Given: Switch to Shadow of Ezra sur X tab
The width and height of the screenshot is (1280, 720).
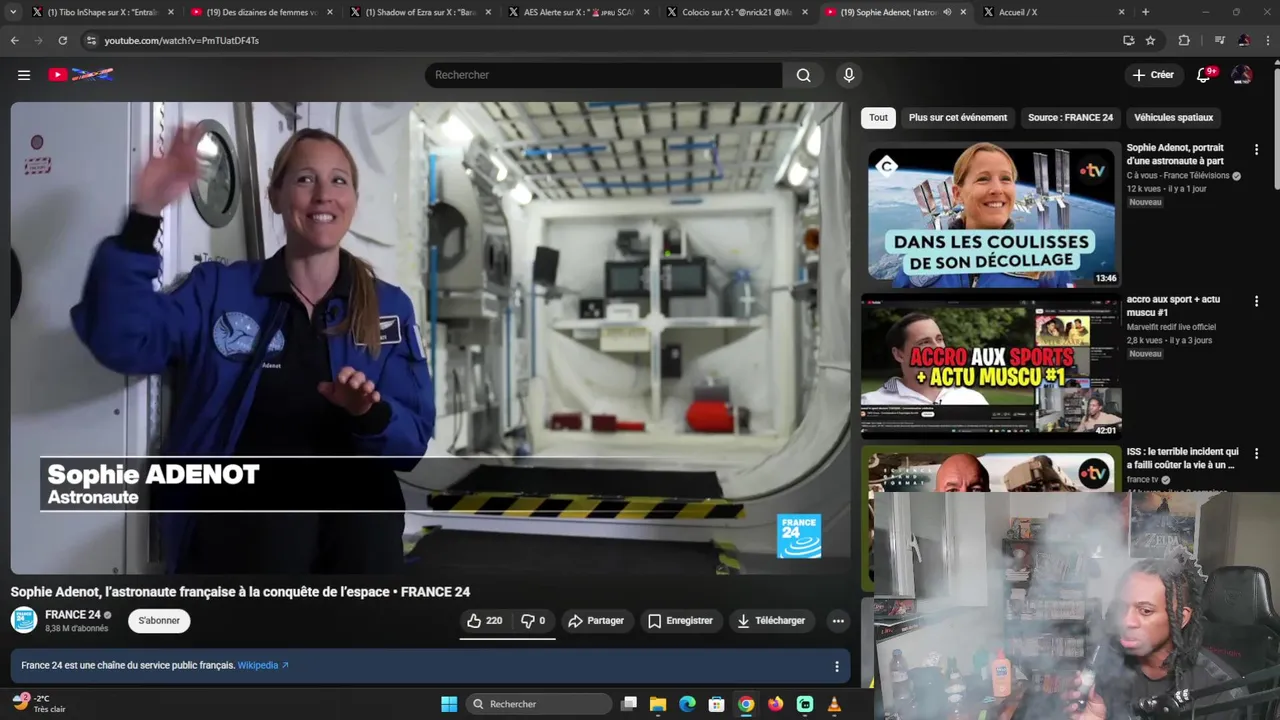Looking at the screenshot, I should 420,12.
